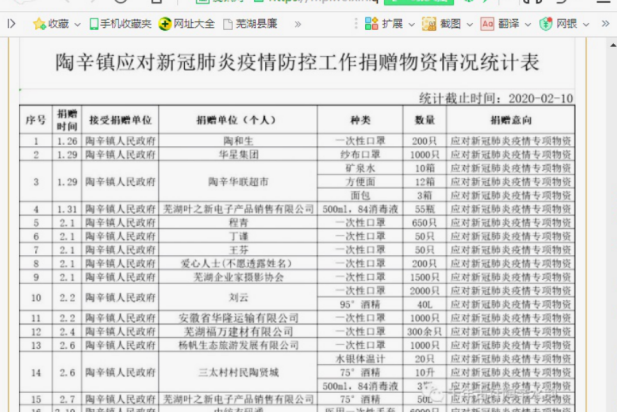Image resolution: width=617 pixels, height=412 pixels.
Task: Click the cell 芜湖企业家摄影协会
Action: click(x=238, y=277)
